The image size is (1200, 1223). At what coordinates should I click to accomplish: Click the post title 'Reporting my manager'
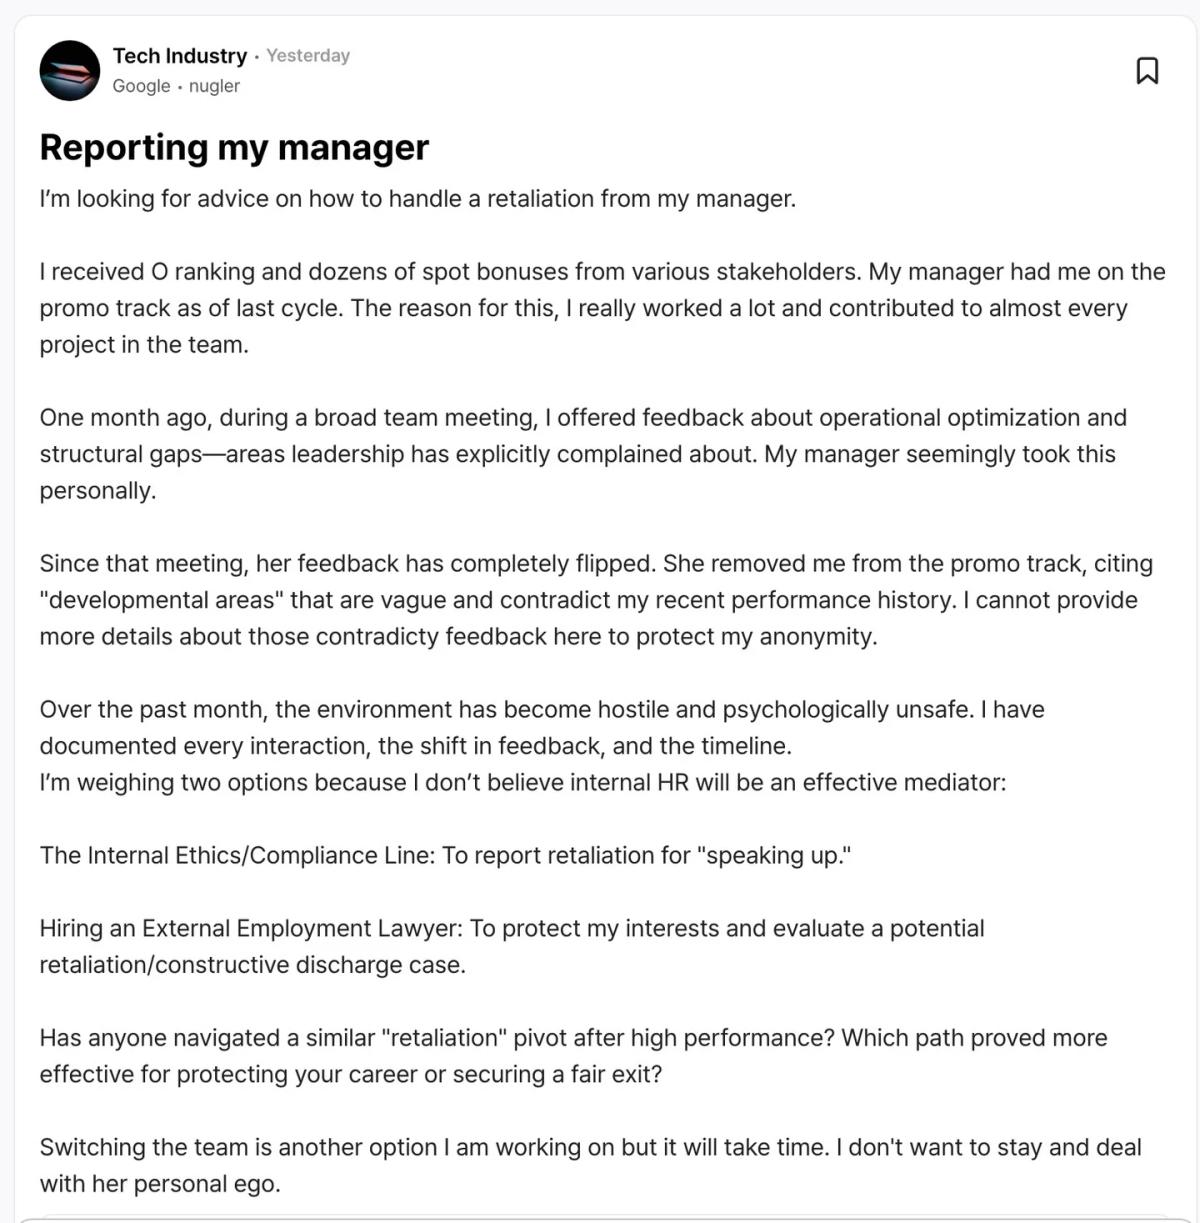(233, 147)
